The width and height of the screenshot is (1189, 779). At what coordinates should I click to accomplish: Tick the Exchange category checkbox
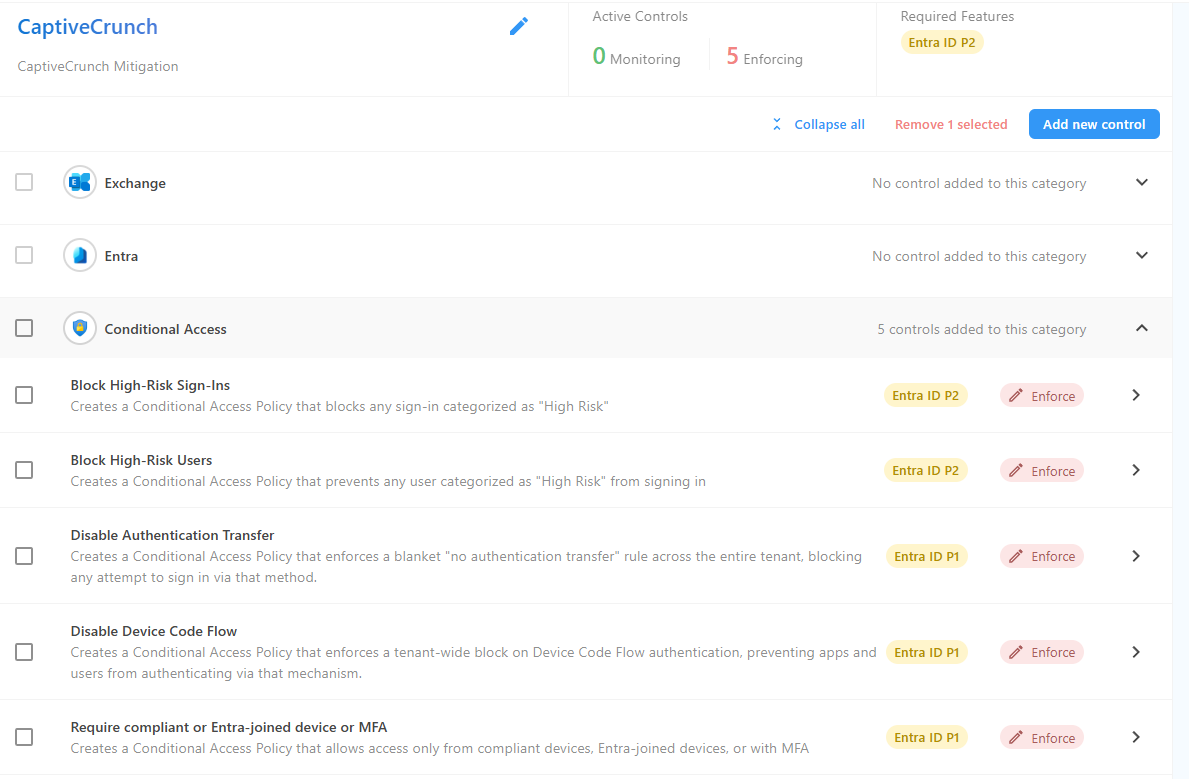coord(24,182)
